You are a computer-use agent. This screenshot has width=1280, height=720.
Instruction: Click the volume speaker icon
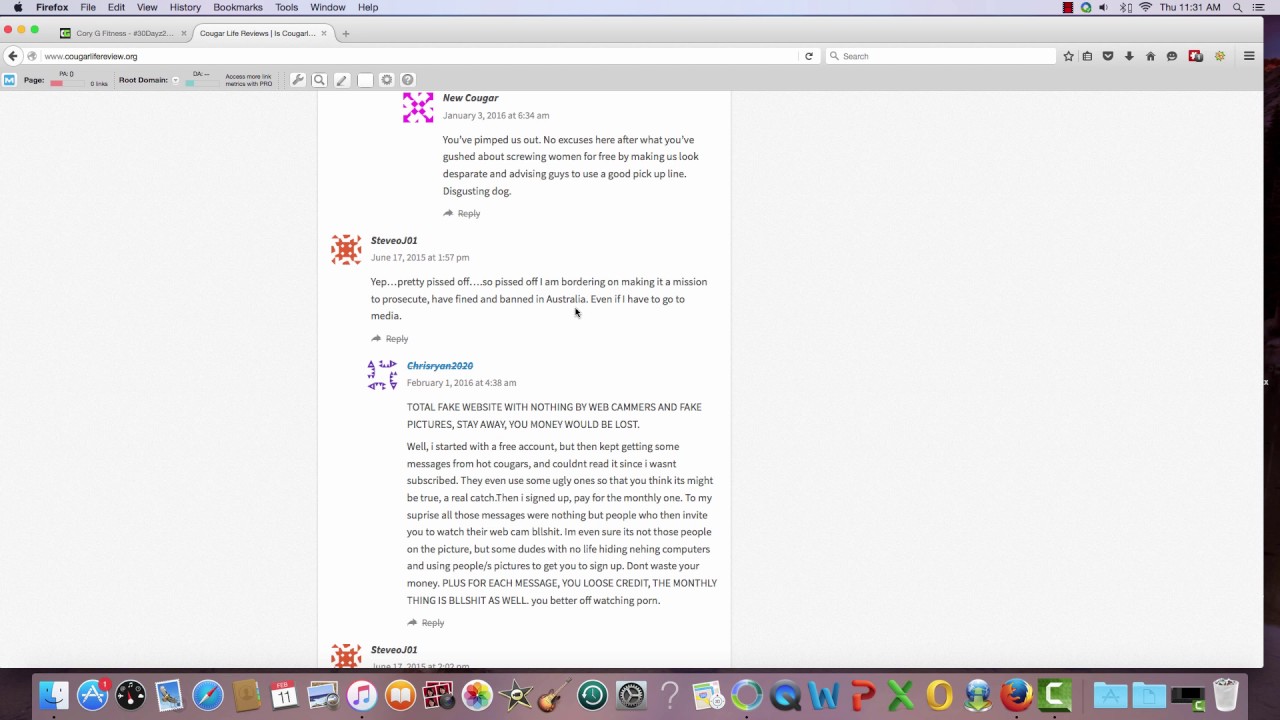(x=1104, y=7)
